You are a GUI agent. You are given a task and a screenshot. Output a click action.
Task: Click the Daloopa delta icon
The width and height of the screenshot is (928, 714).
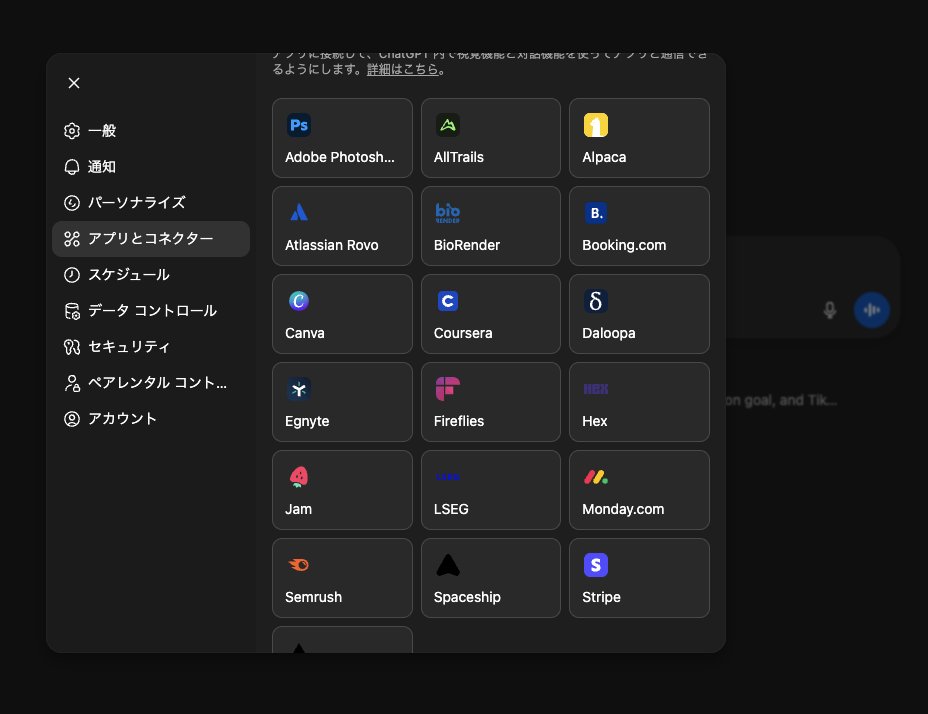(595, 301)
